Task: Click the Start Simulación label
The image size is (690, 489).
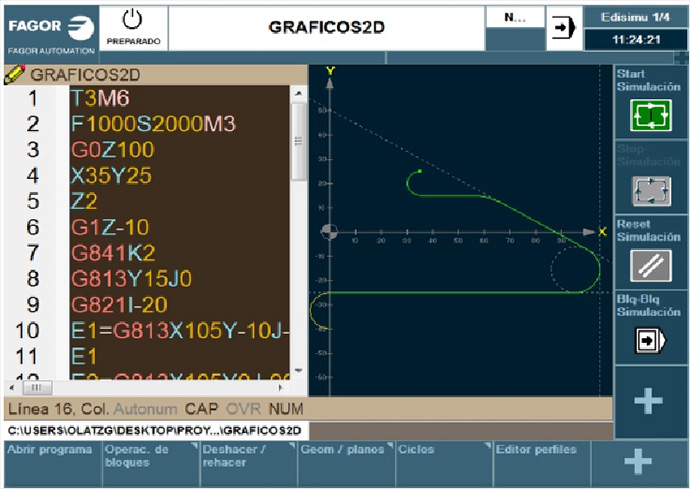Action: [648, 80]
